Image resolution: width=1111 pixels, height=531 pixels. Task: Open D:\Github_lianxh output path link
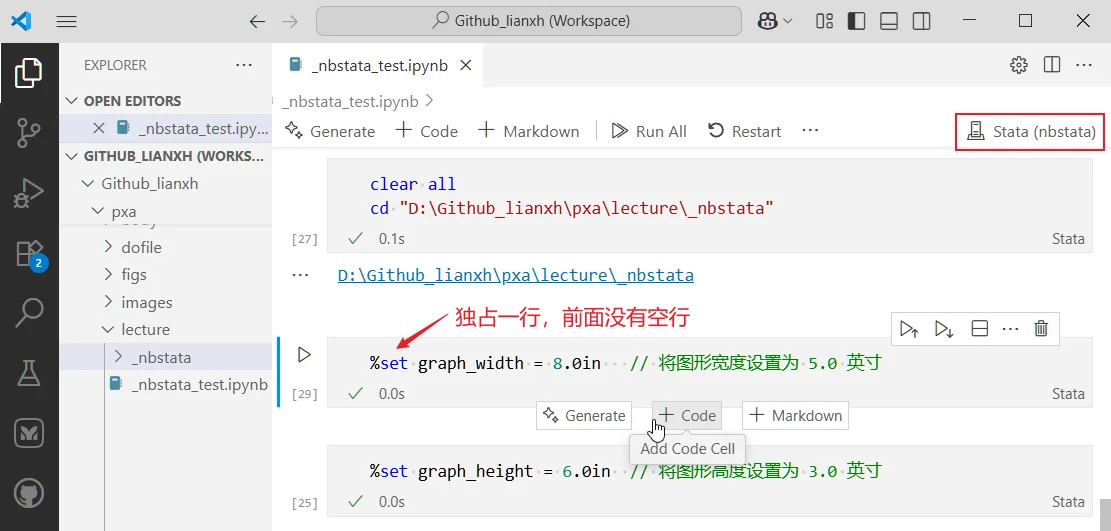click(516, 275)
